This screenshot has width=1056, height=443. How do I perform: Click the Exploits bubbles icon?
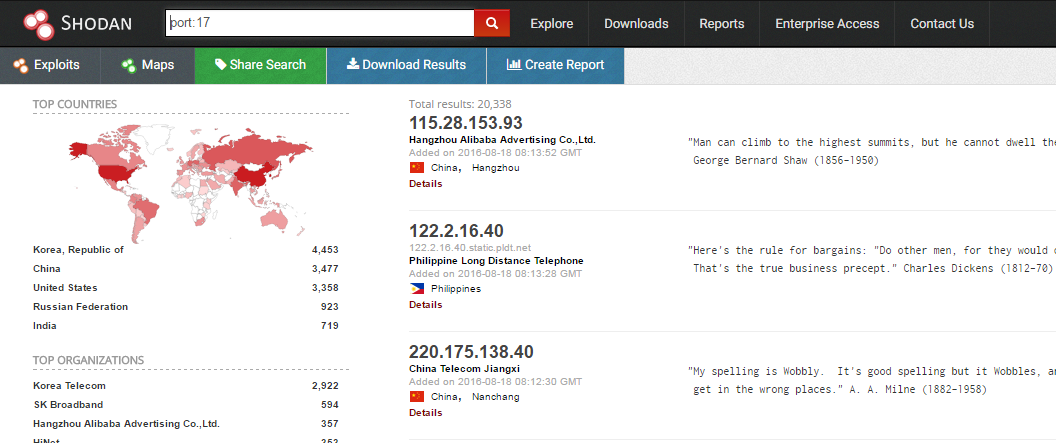(21, 65)
